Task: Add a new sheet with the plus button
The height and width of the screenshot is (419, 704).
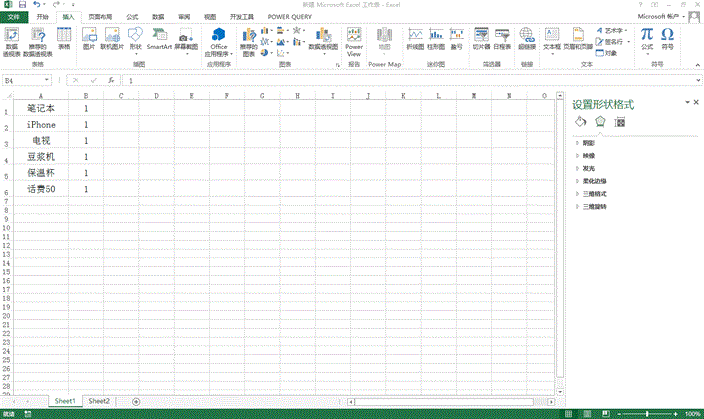Action: [x=136, y=400]
